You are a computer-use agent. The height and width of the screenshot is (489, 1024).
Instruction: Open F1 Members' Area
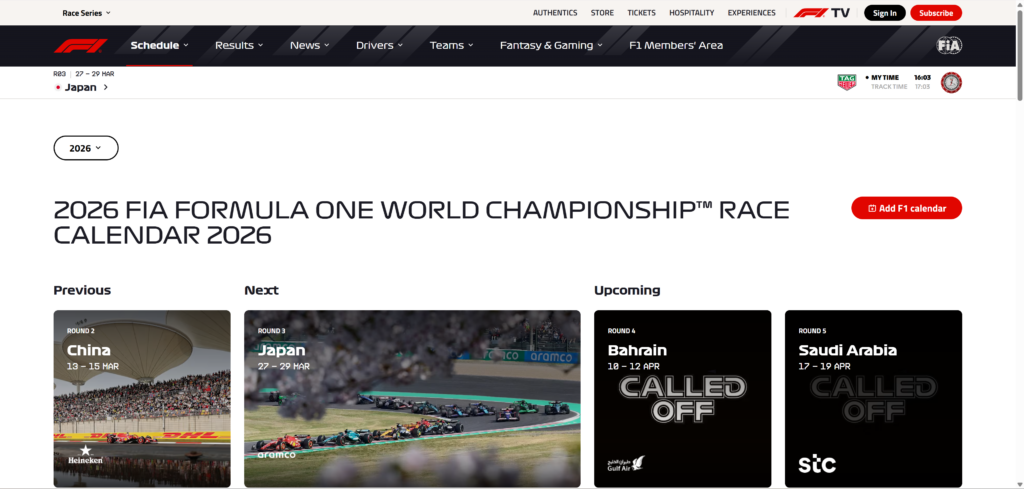[676, 45]
